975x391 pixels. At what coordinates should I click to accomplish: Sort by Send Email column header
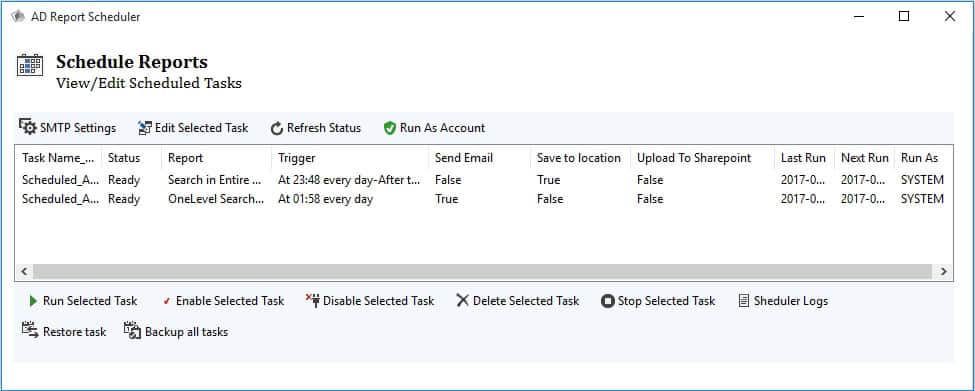click(x=479, y=158)
